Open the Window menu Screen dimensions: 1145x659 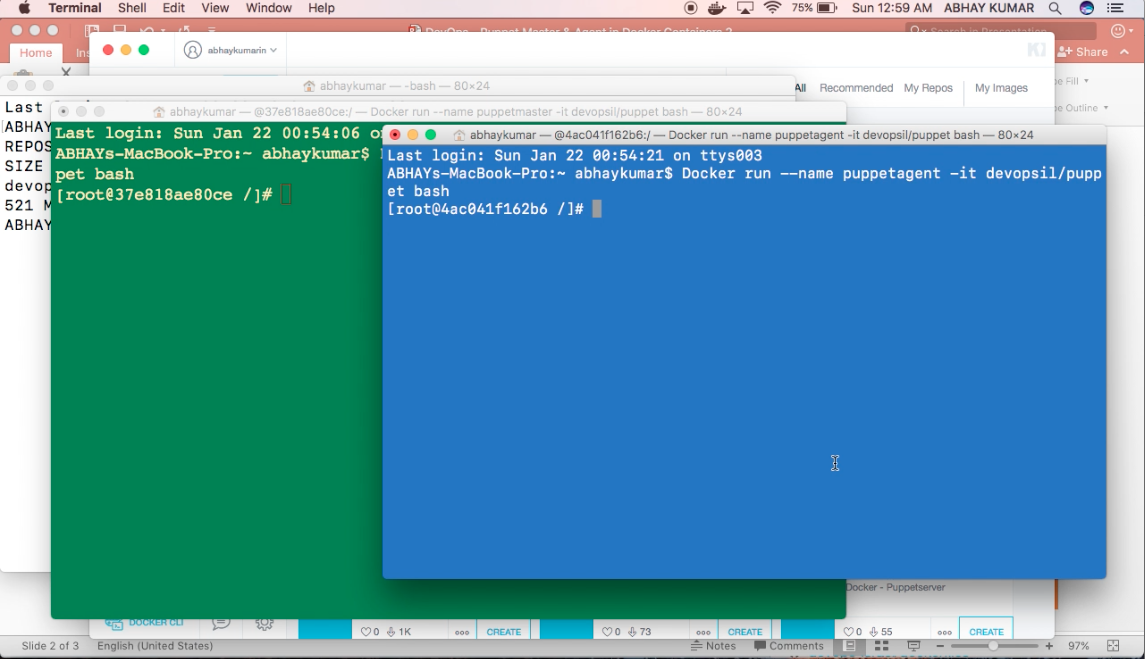coord(268,8)
